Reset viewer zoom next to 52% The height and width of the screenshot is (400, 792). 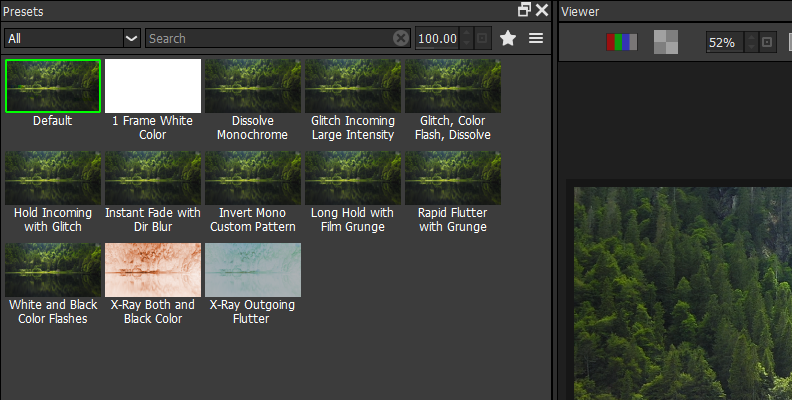pyautogui.click(x=767, y=42)
